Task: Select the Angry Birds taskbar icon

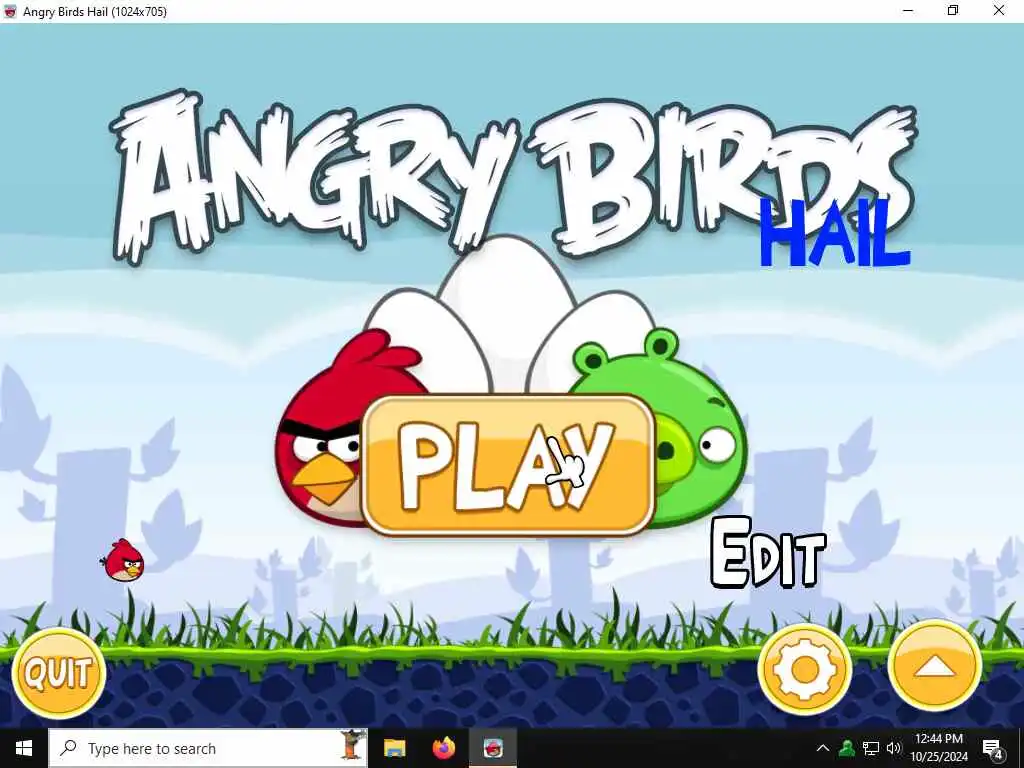Action: click(x=493, y=748)
